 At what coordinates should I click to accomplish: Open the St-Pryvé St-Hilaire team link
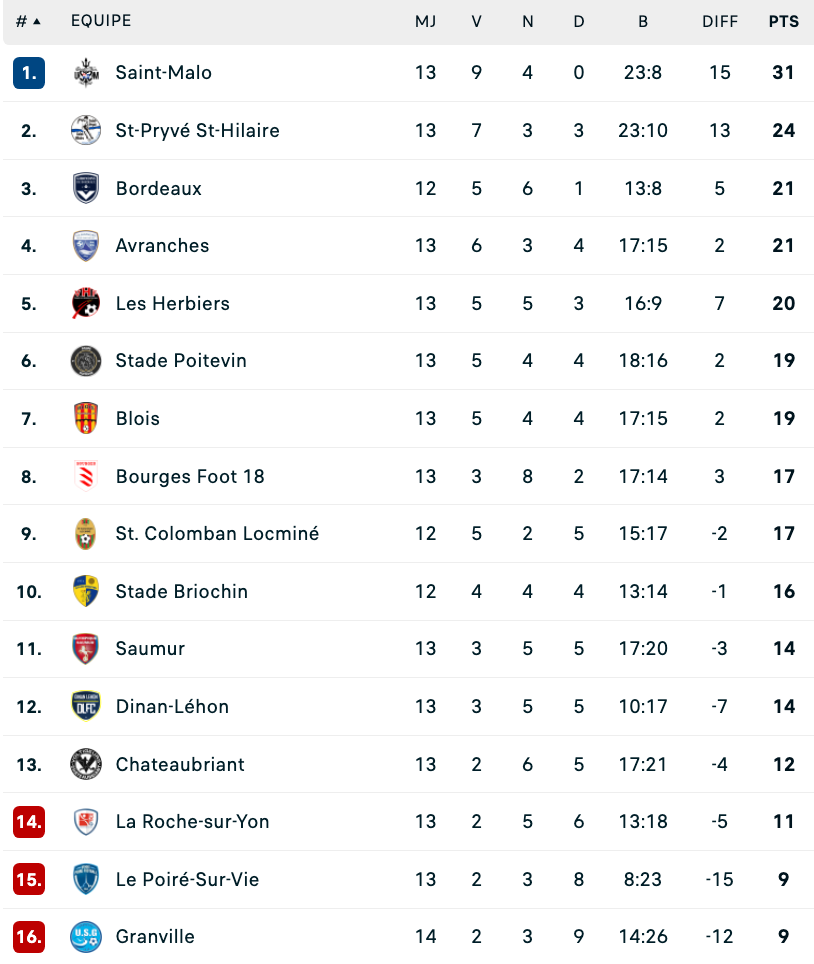(197, 130)
